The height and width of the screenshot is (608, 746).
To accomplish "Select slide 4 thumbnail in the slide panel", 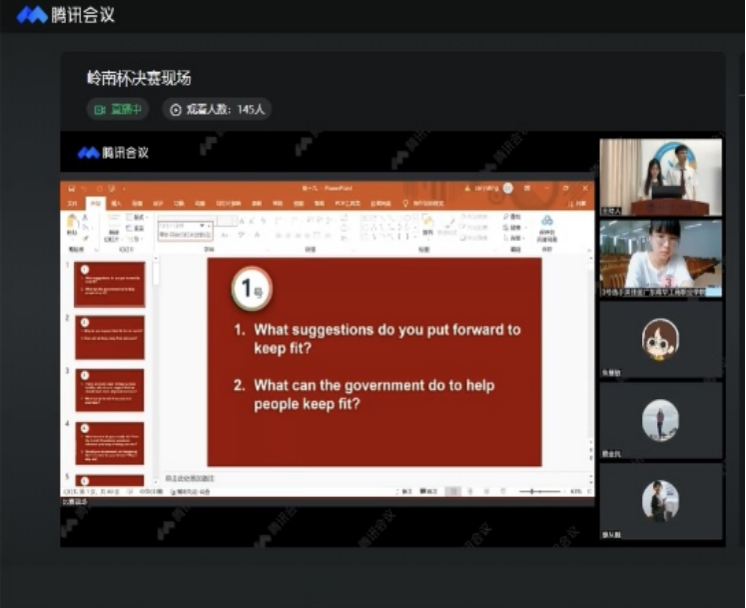I will tap(110, 443).
